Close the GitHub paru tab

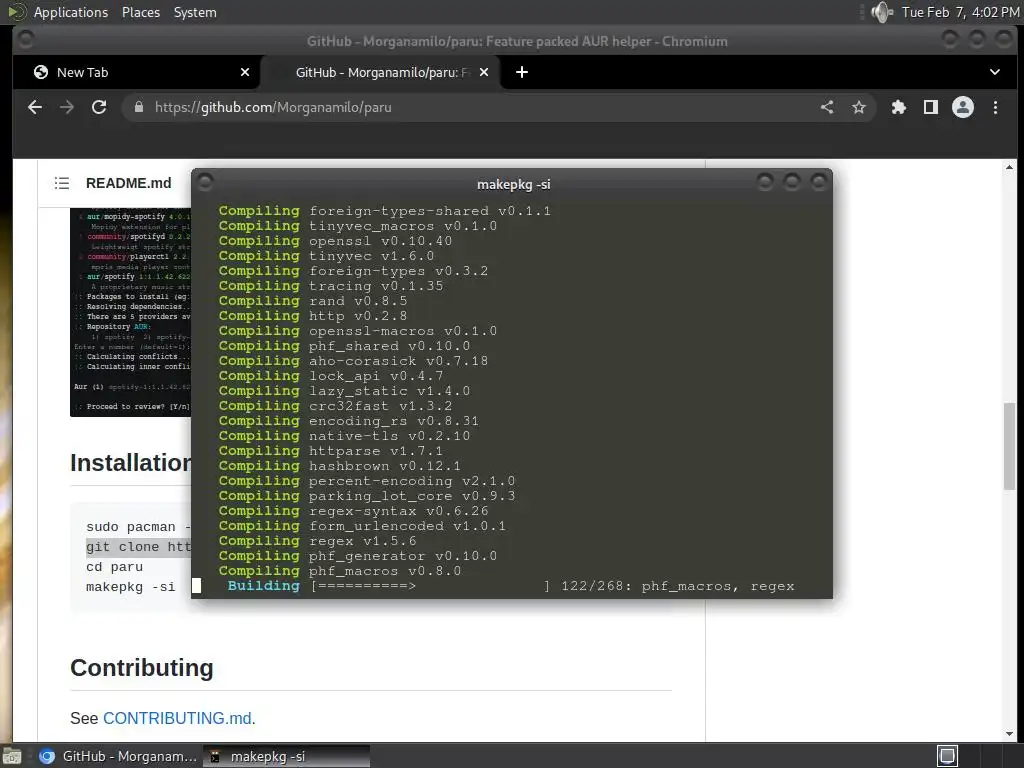point(484,72)
